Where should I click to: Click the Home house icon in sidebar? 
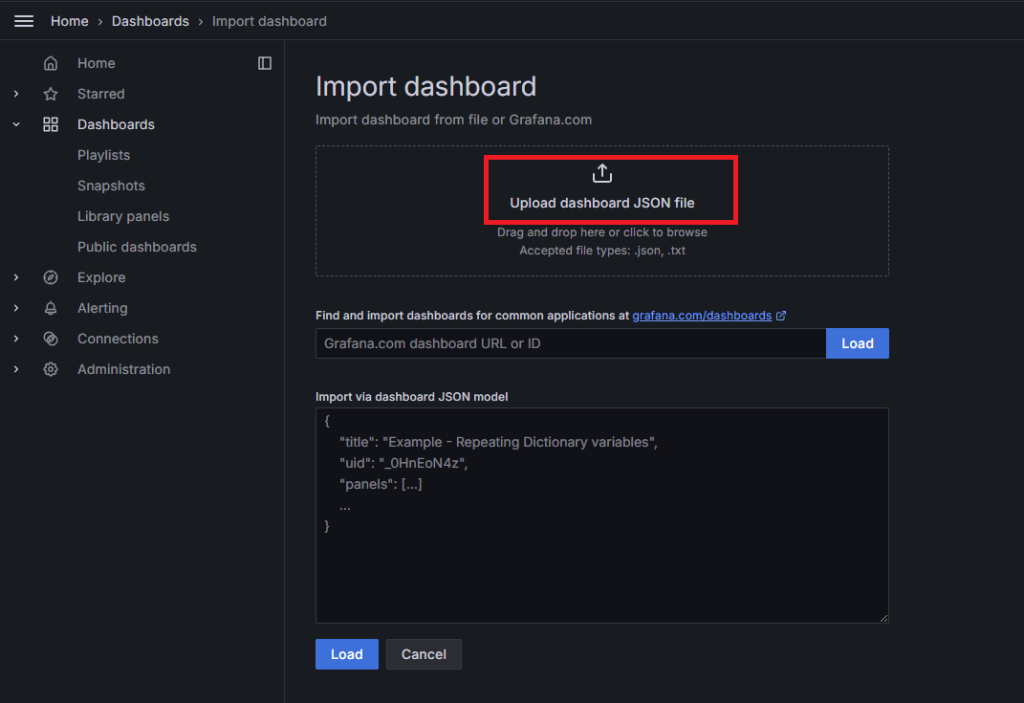[50, 63]
